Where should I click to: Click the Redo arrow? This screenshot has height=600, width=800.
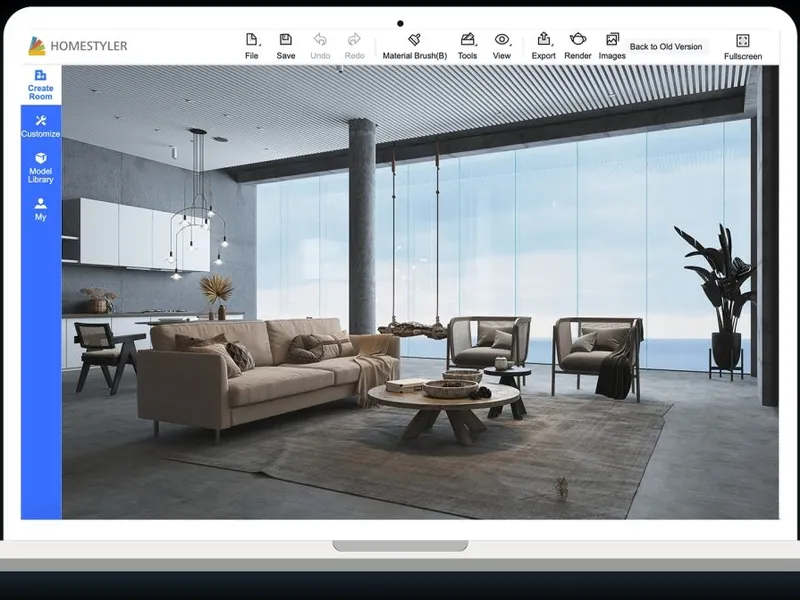[x=354, y=46]
